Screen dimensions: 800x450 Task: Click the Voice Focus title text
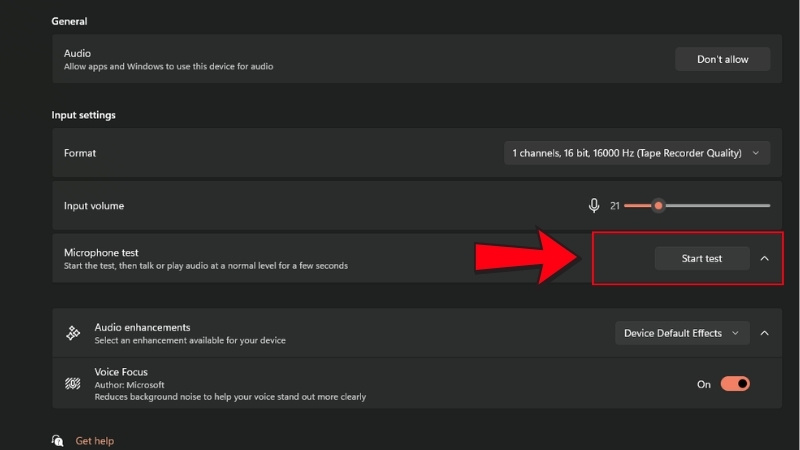(x=121, y=372)
